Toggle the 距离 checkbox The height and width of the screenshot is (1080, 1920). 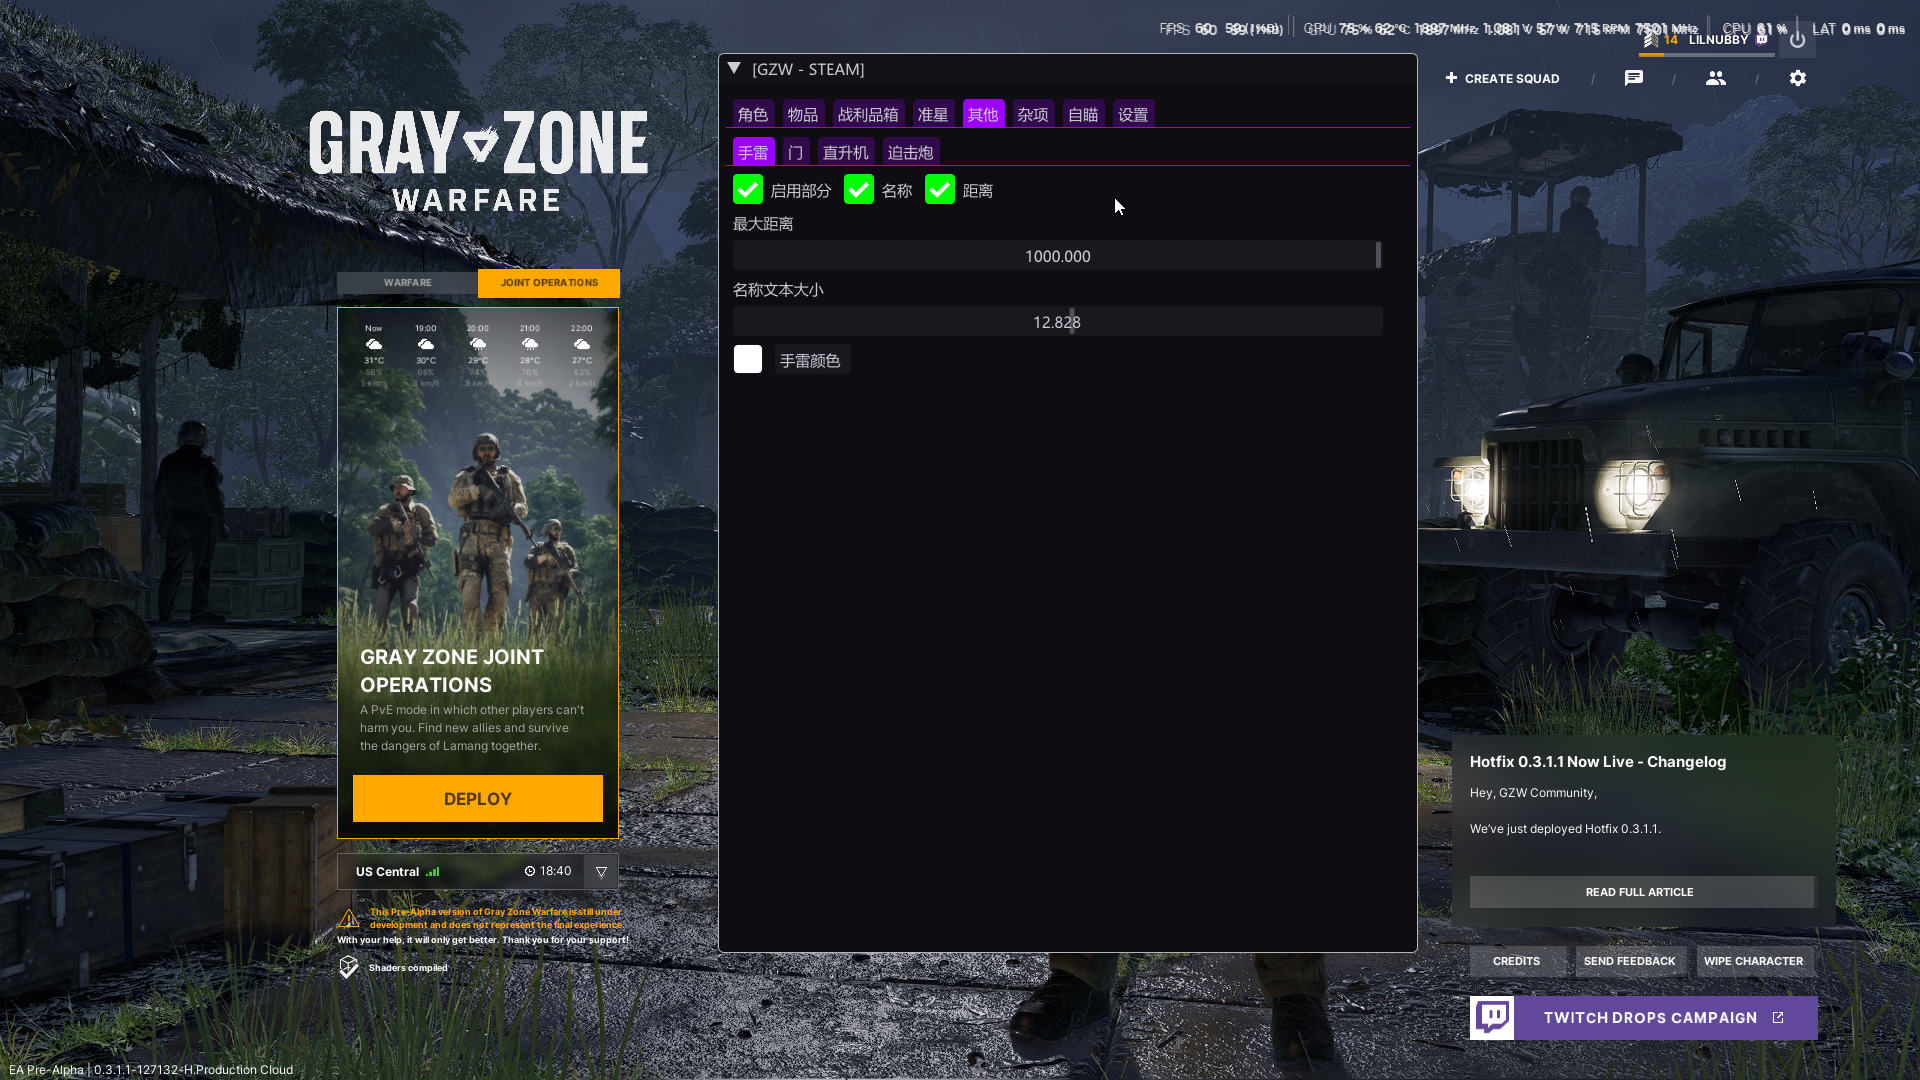pyautogui.click(x=940, y=190)
